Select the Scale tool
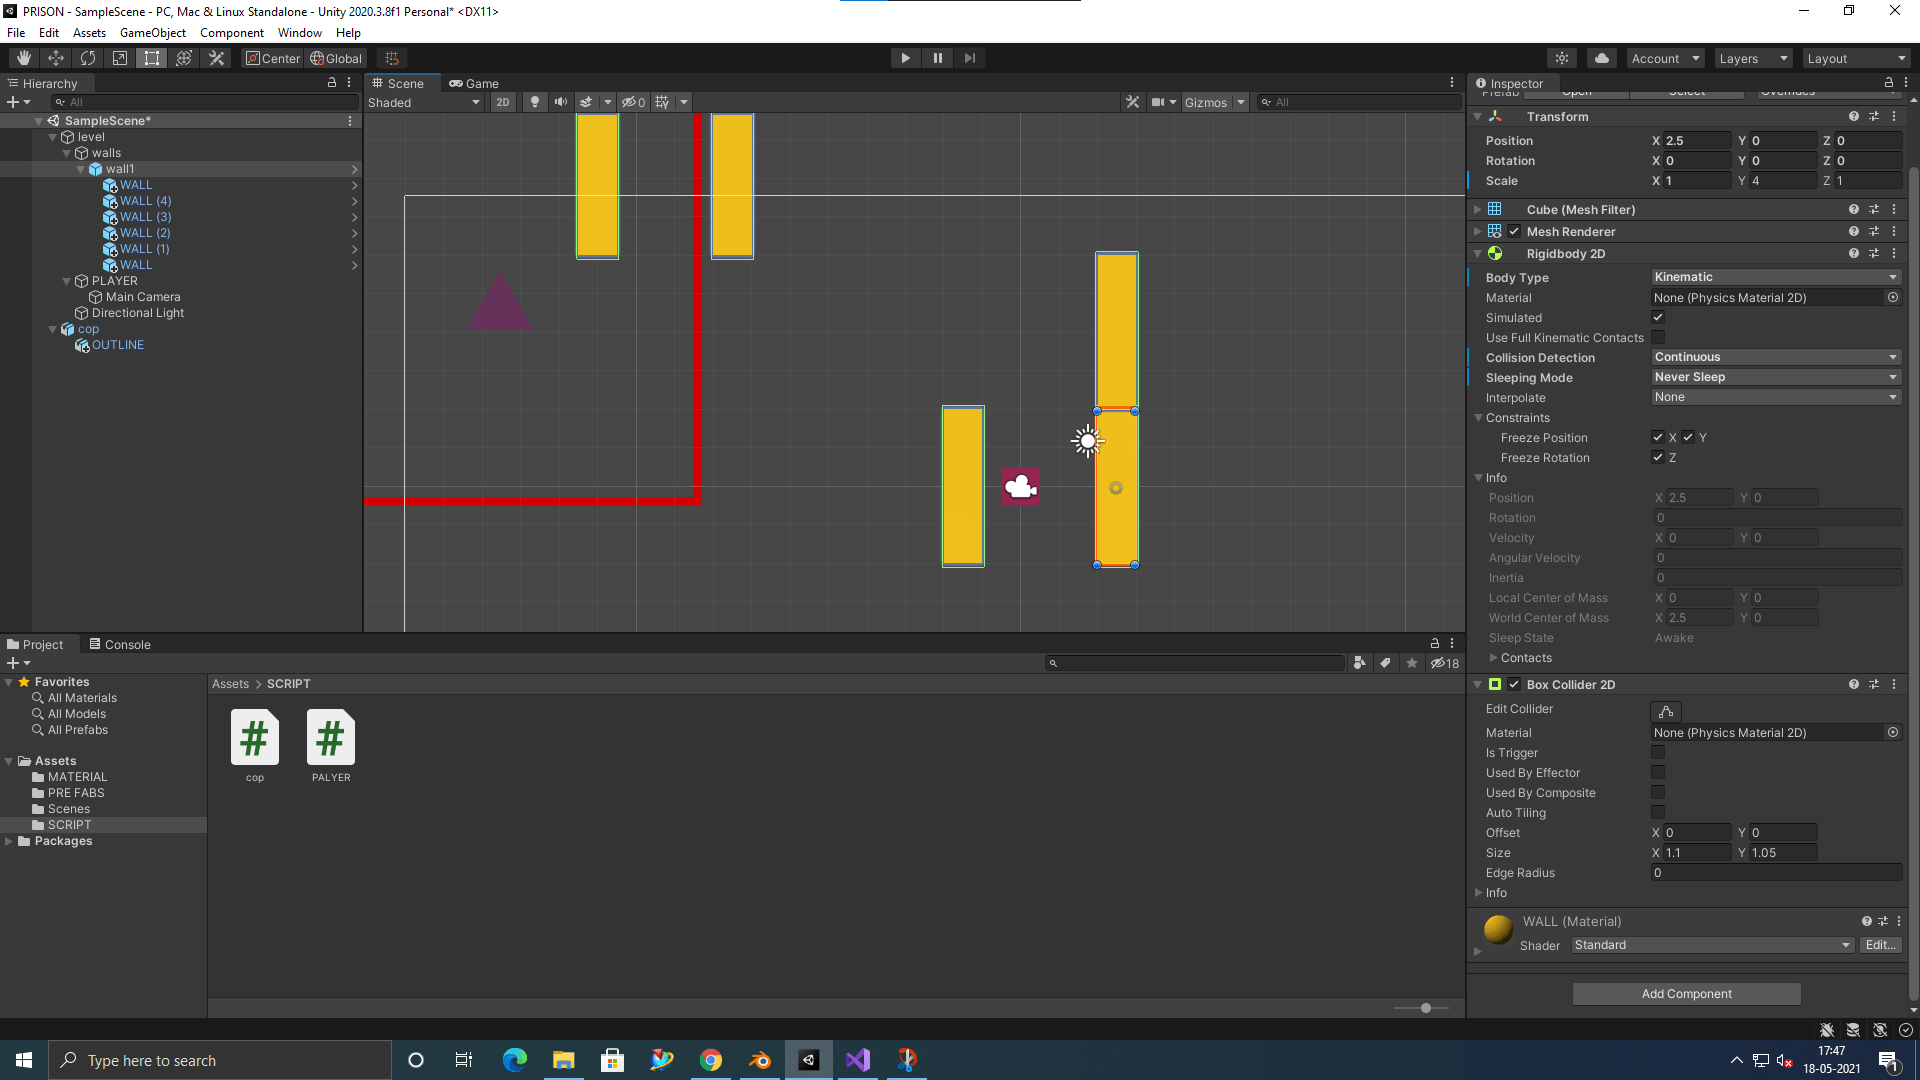 tap(119, 57)
